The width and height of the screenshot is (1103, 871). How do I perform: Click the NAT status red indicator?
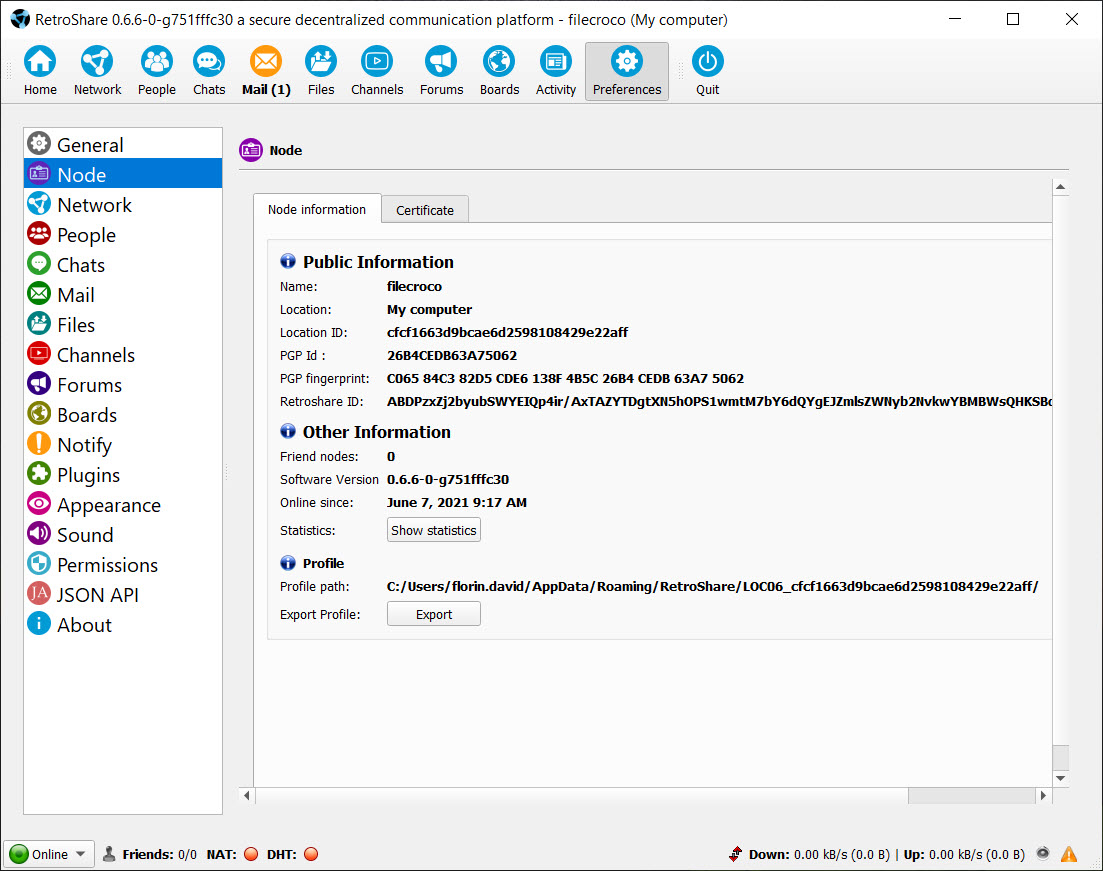coord(250,854)
